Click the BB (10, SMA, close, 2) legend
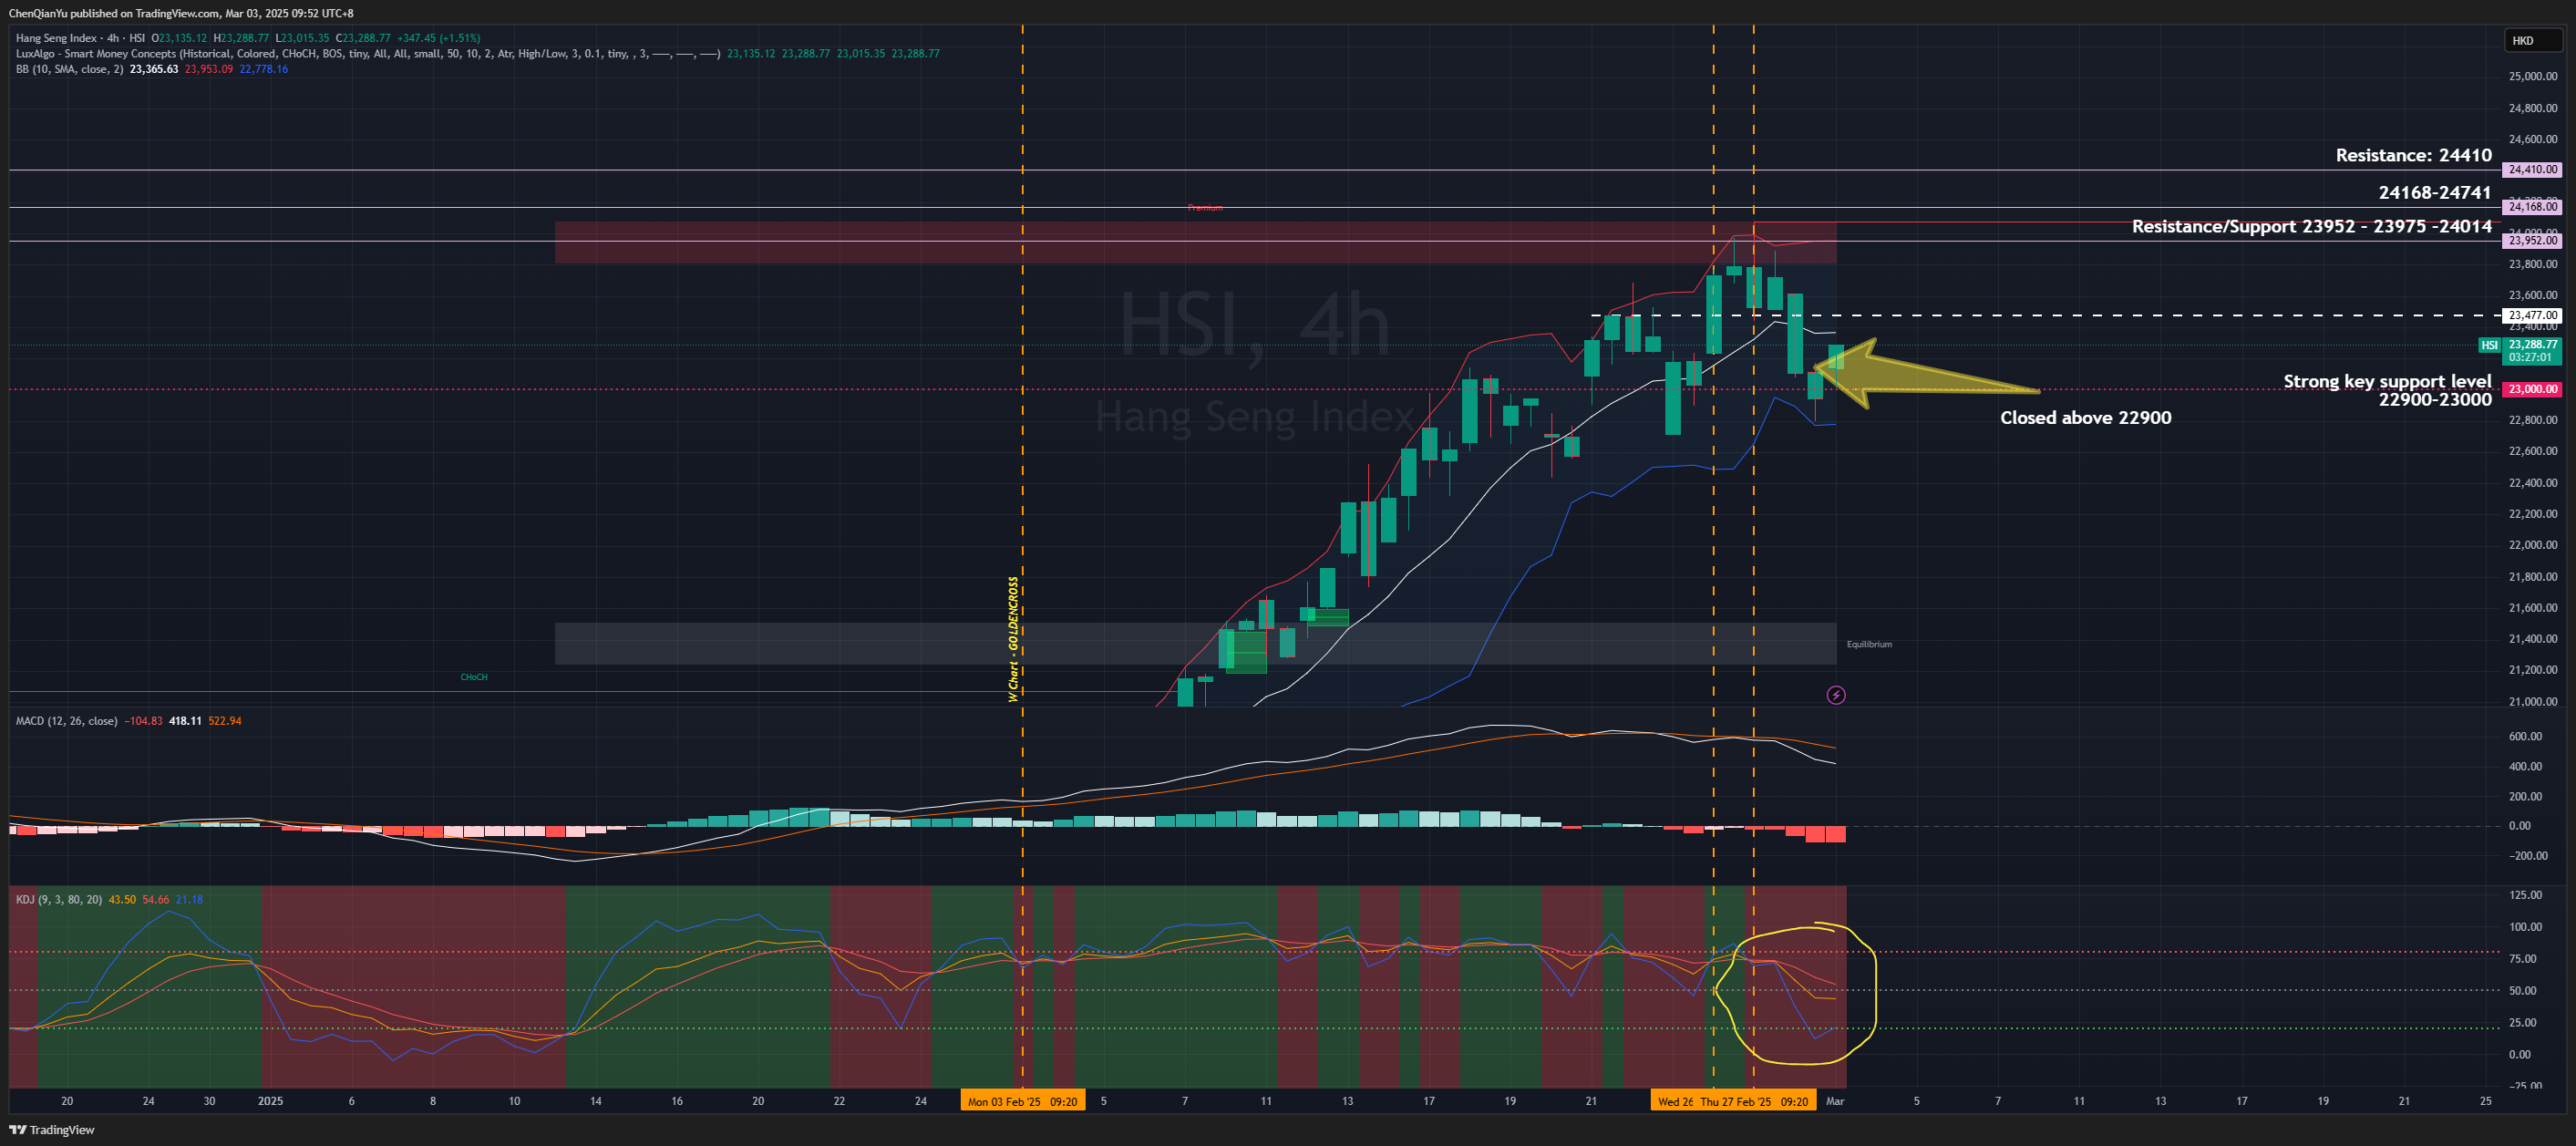Screen dimensions: 2576x1146 tap(70, 69)
